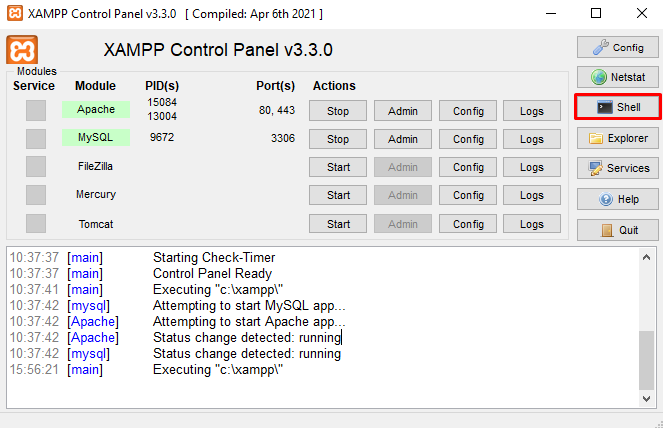Open Apache Config dropdown button

click(x=468, y=111)
